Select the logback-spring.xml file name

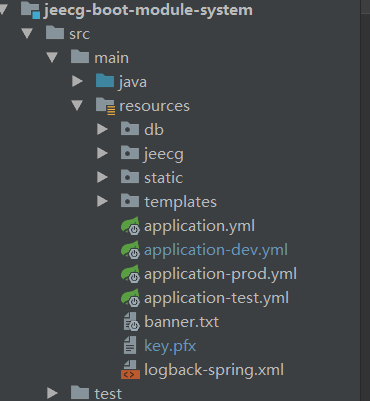click(x=214, y=371)
